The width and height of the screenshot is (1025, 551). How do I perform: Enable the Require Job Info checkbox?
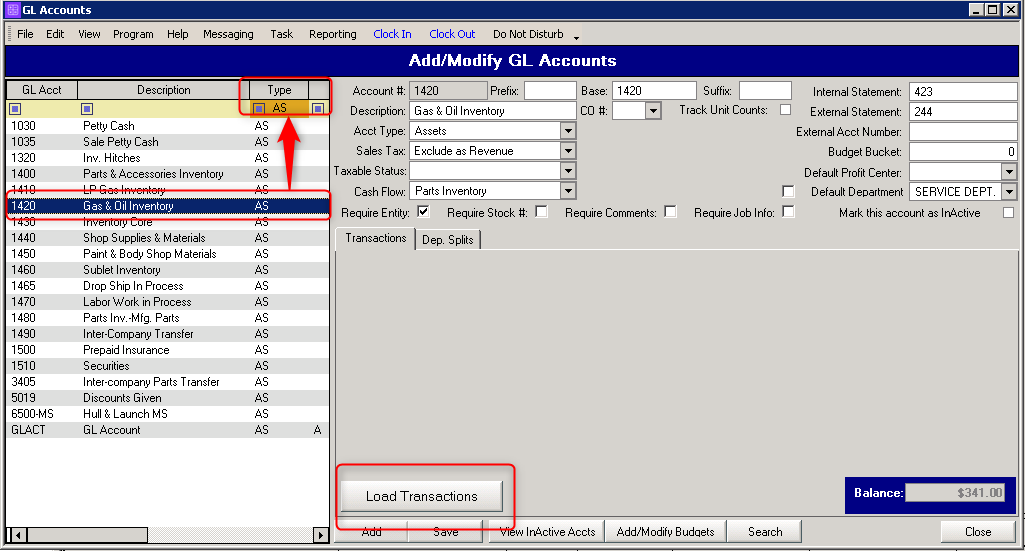pyautogui.click(x=788, y=212)
